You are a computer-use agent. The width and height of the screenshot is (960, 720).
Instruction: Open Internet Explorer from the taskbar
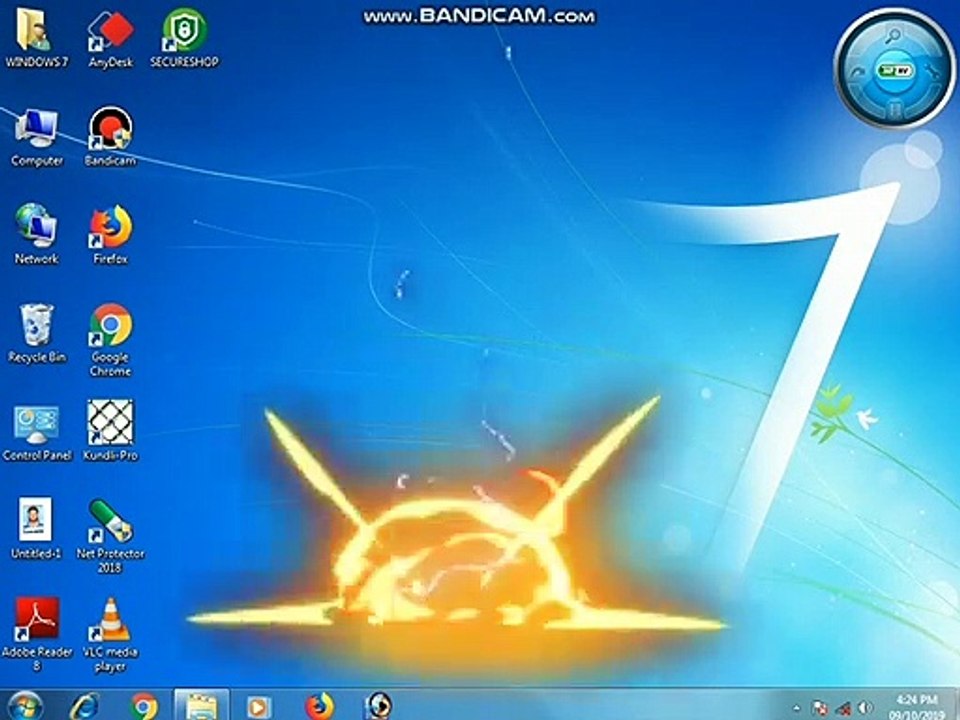84,707
